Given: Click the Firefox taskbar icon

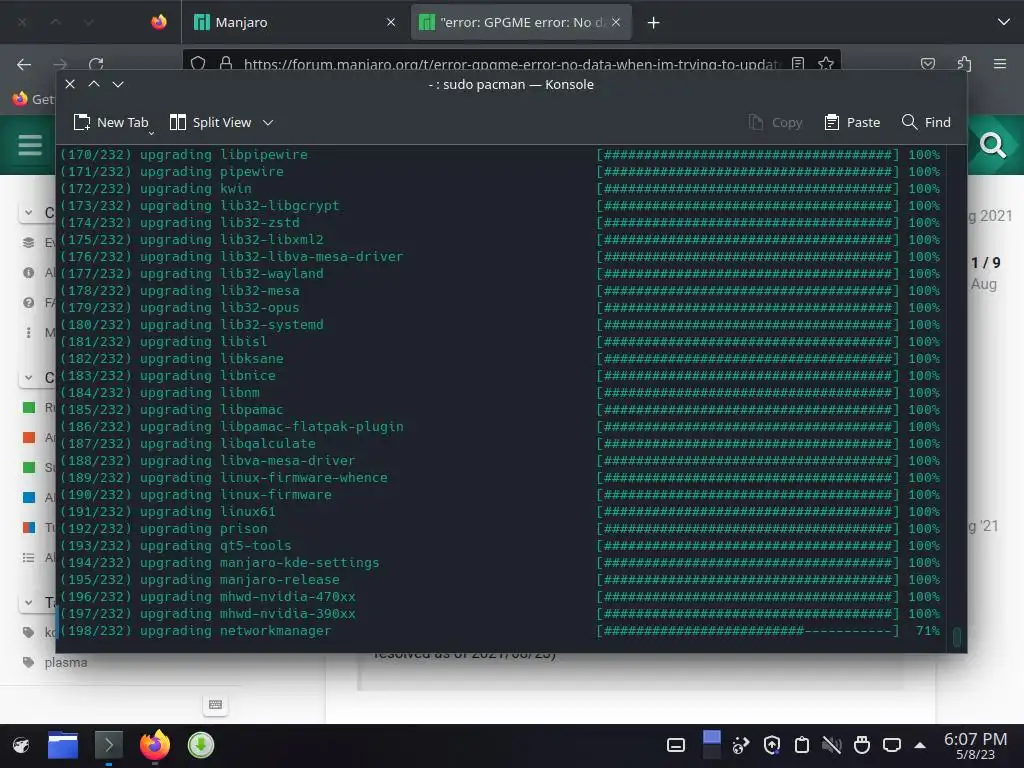Looking at the screenshot, I should click(155, 745).
